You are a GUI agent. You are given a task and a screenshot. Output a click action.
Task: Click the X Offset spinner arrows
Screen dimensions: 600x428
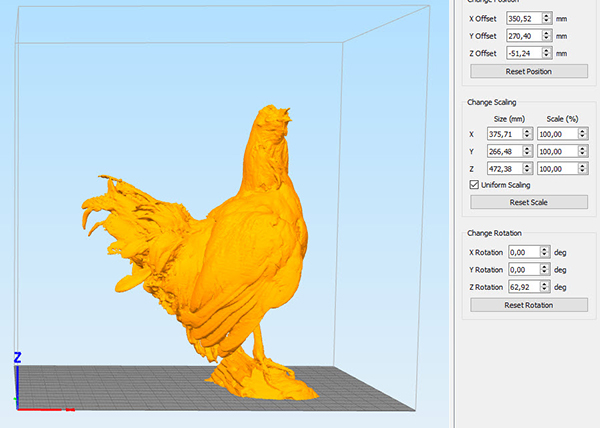point(546,18)
